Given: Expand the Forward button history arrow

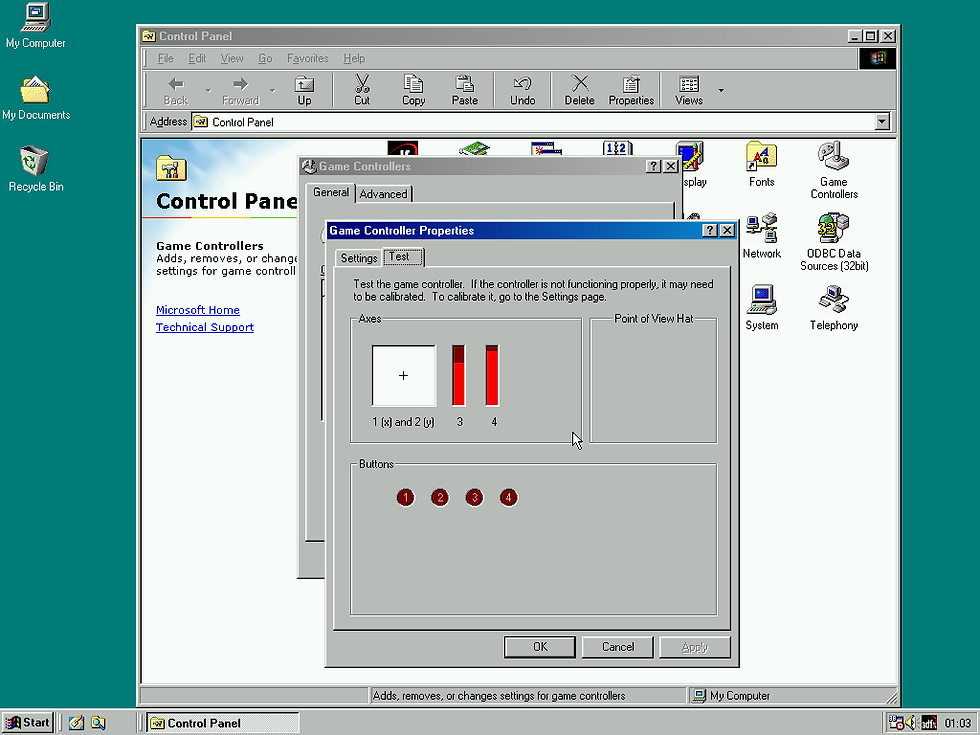Looking at the screenshot, I should pyautogui.click(x=272, y=91).
